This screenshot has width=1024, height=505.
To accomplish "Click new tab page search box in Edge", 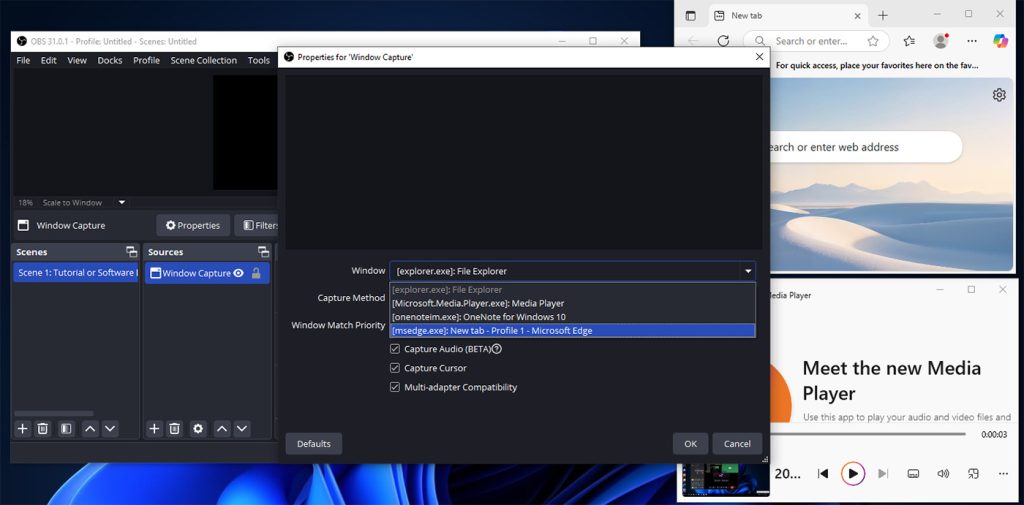I will (x=865, y=147).
